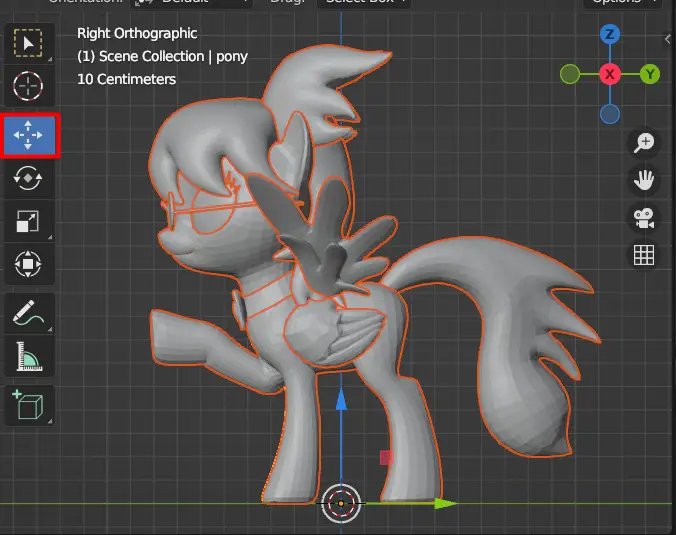Viewport: 676px width, 535px height.
Task: Click the negative Y axis gizmo circle
Action: point(570,75)
